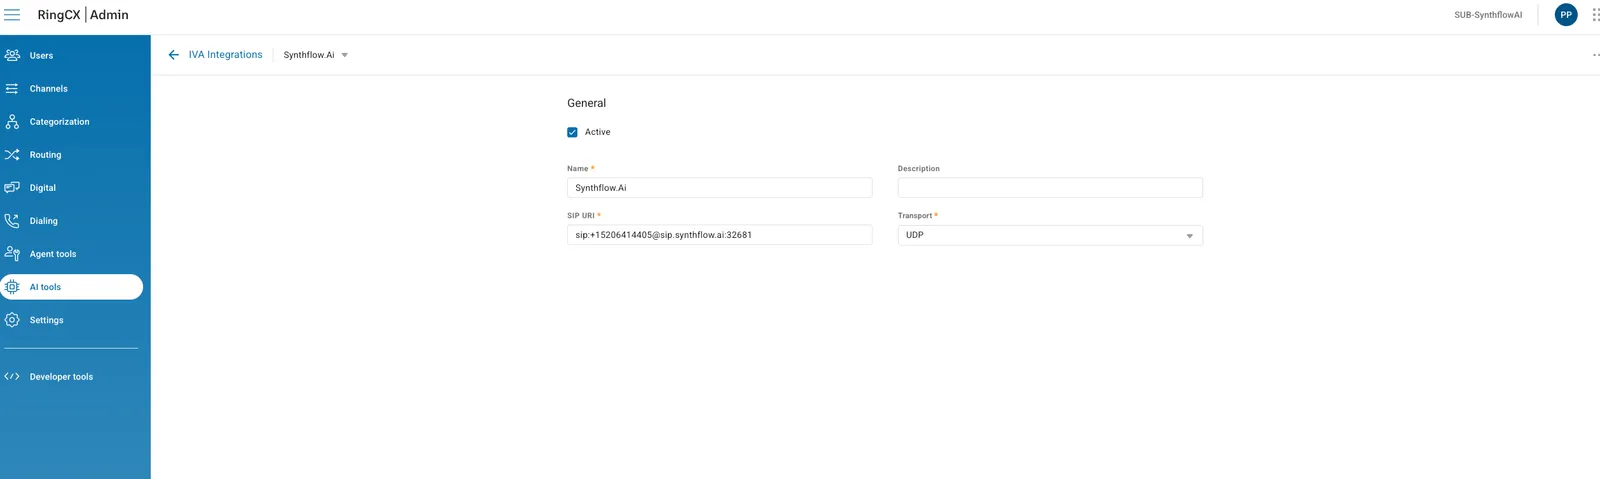The width and height of the screenshot is (1600, 479).
Task: Open the PP user profile avatar
Action: click(1566, 15)
